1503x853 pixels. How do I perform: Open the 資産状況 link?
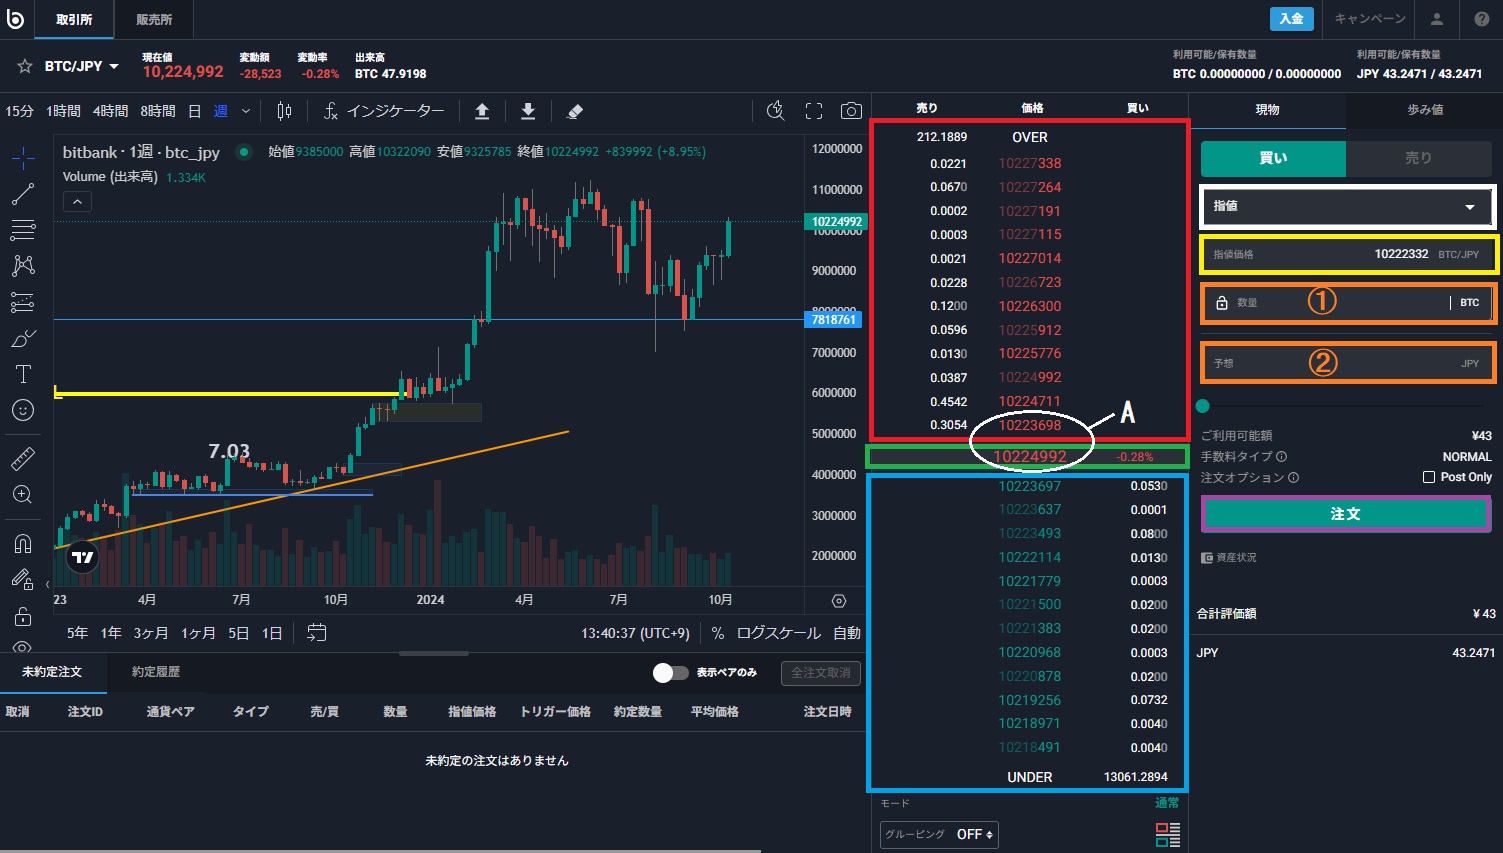[x=1229, y=558]
